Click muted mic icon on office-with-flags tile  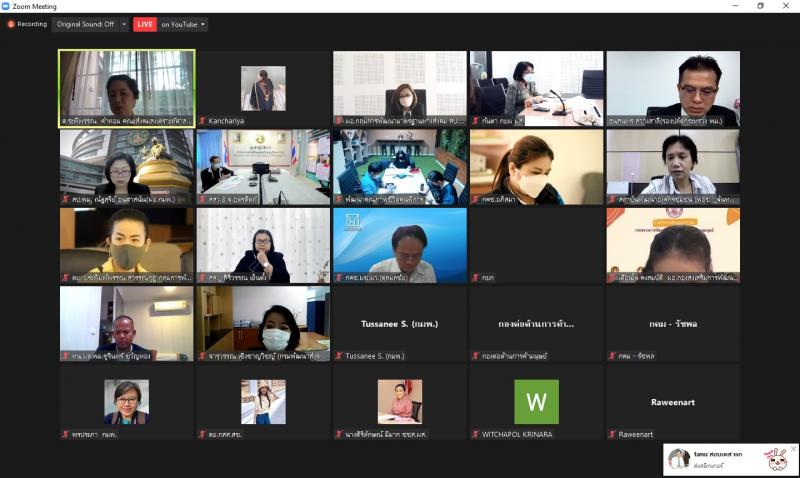click(202, 199)
